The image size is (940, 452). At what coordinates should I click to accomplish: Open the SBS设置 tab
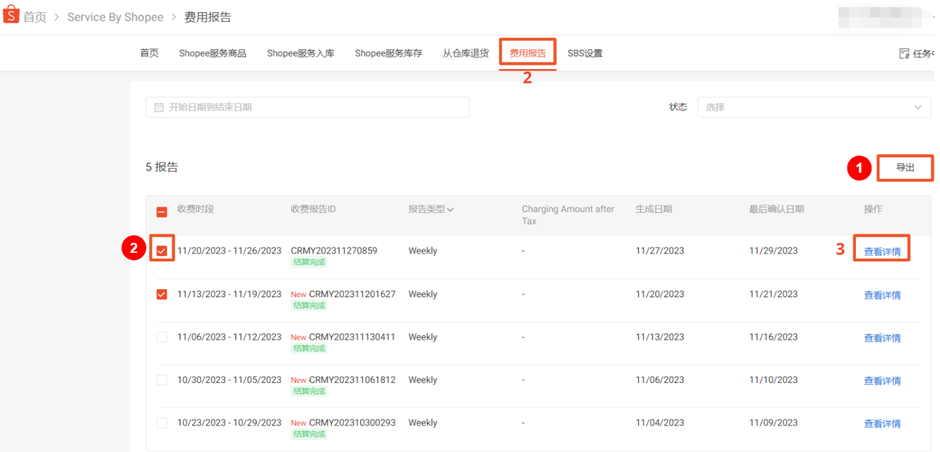click(x=585, y=53)
